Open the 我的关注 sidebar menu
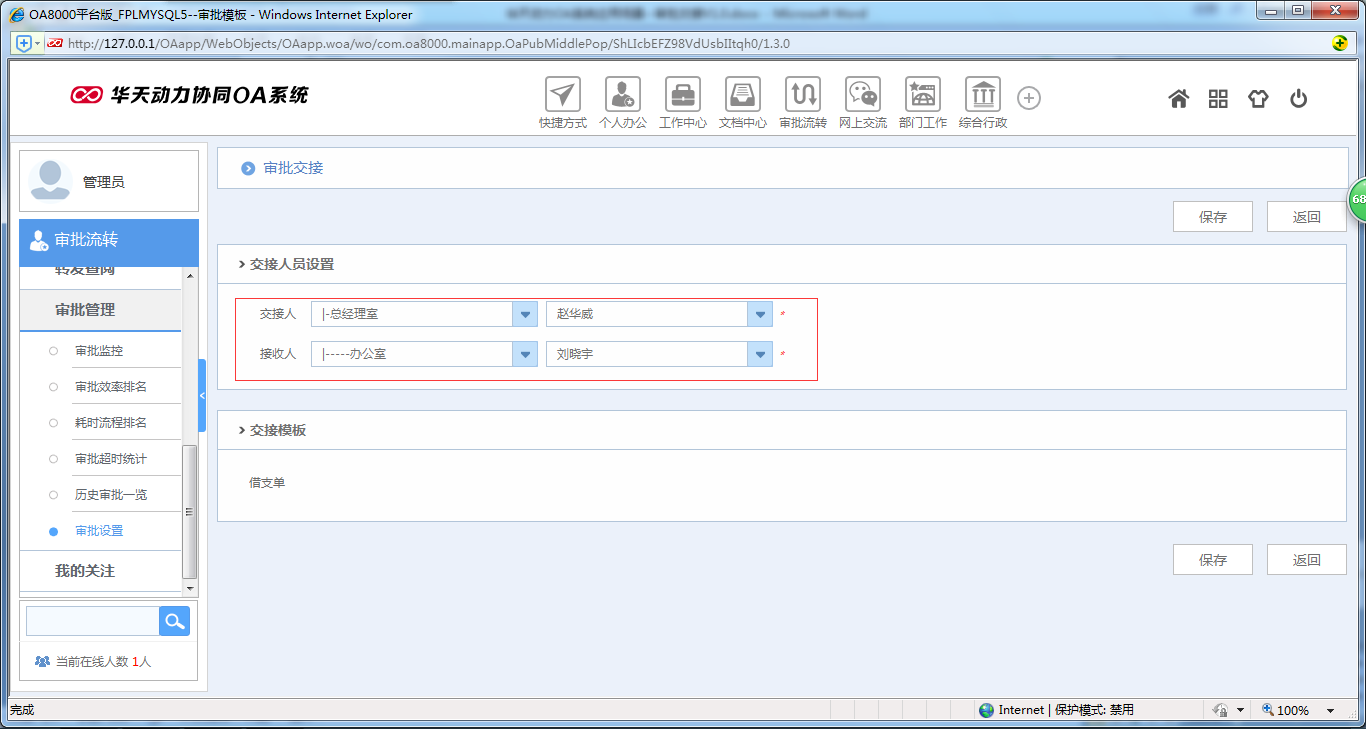Viewport: 1366px width, 729px height. click(x=85, y=571)
